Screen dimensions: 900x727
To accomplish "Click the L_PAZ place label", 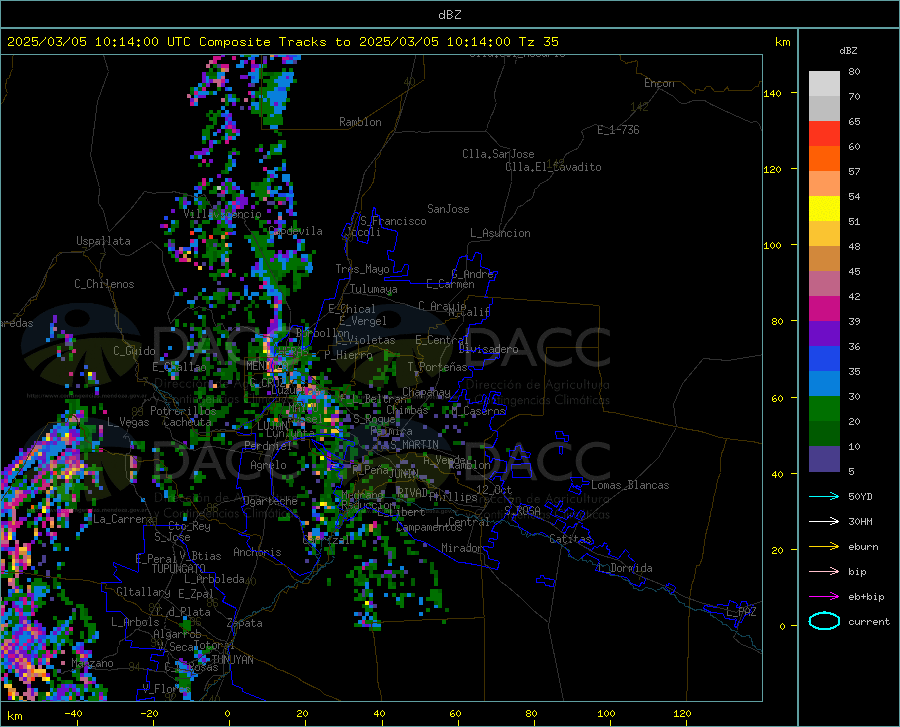I will point(741,612).
